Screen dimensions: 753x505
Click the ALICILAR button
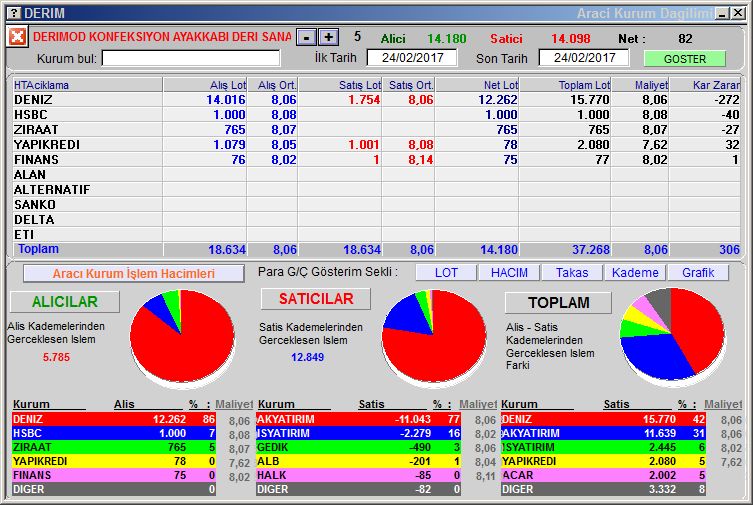point(65,302)
